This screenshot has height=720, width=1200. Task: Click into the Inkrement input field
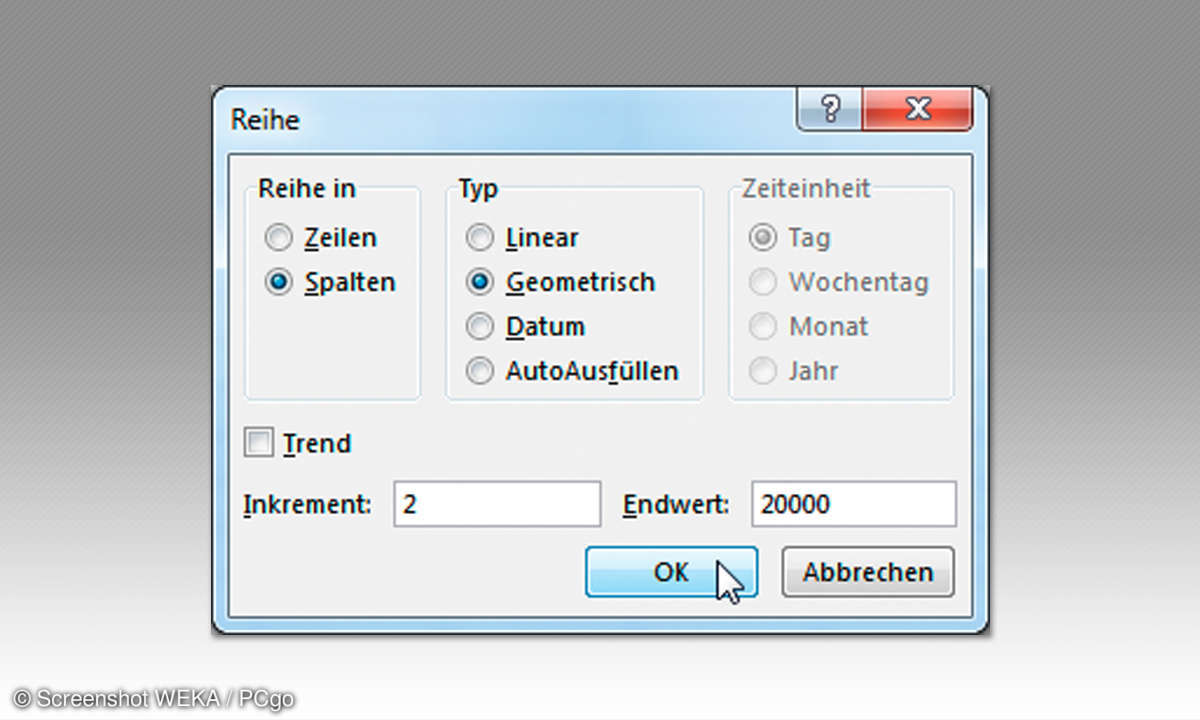point(497,504)
